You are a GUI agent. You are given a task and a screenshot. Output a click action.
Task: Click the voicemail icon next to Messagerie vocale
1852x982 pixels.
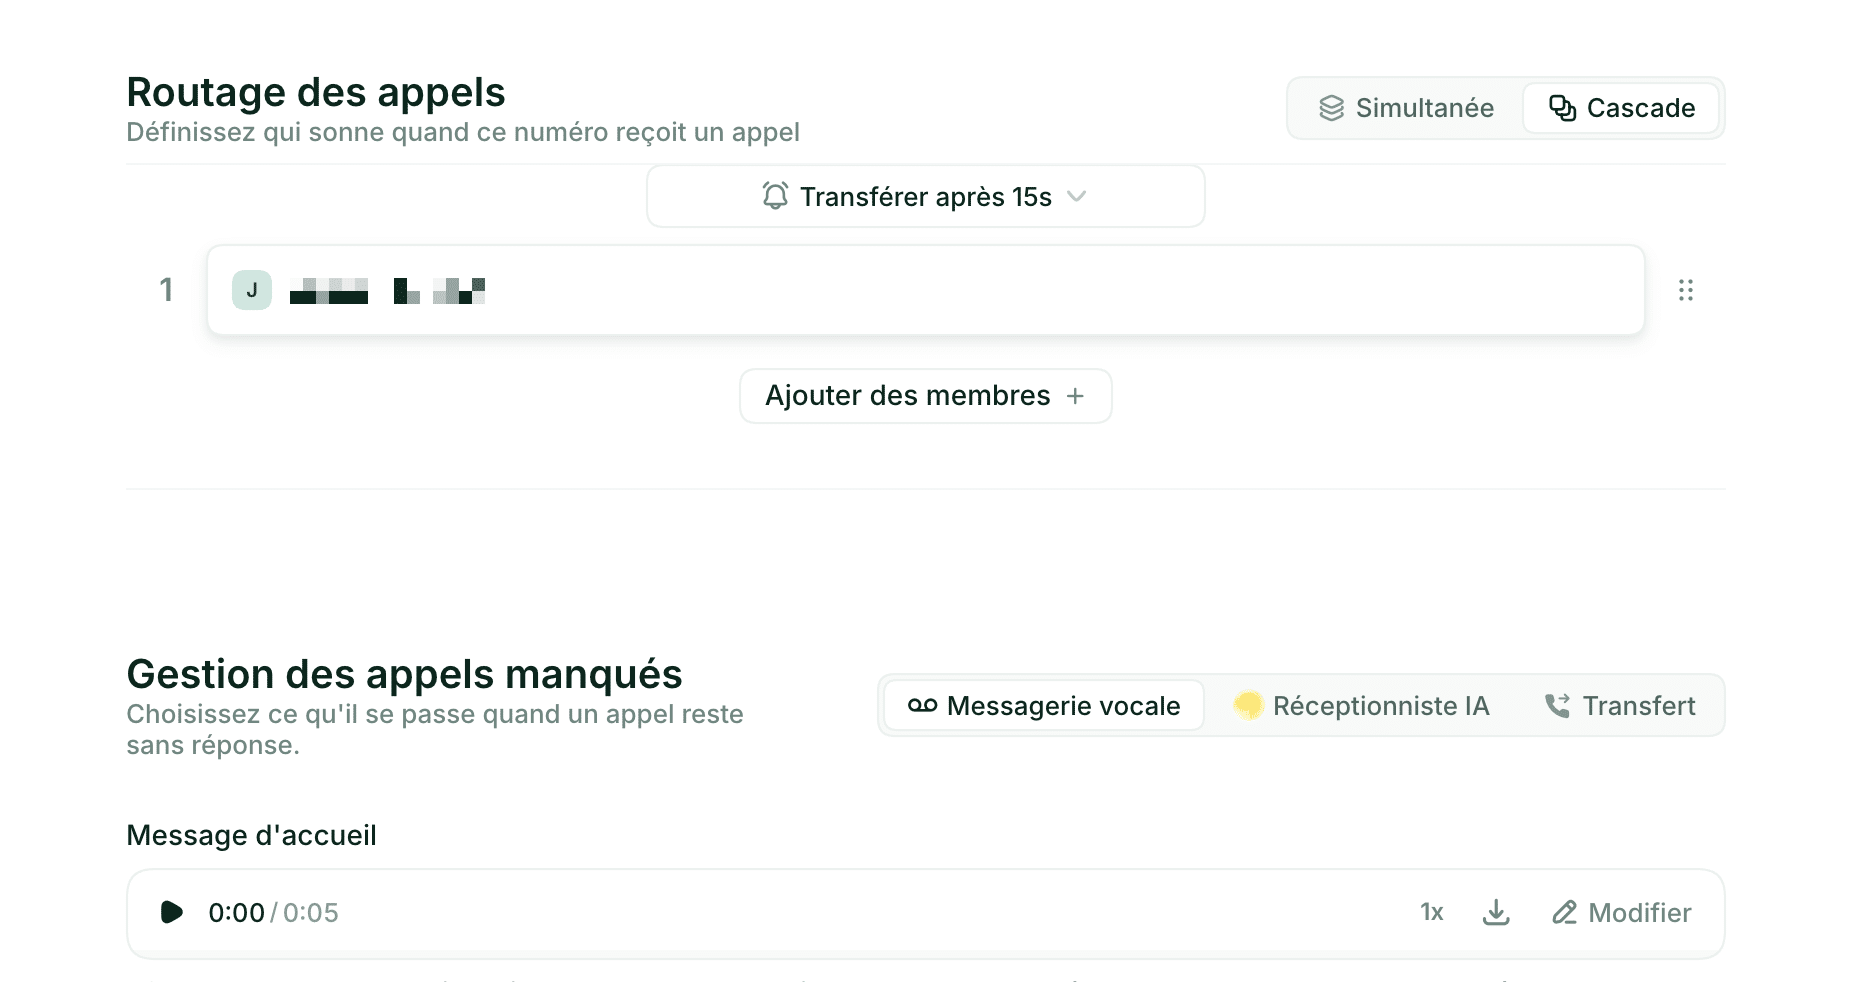pyautogui.click(x=922, y=706)
